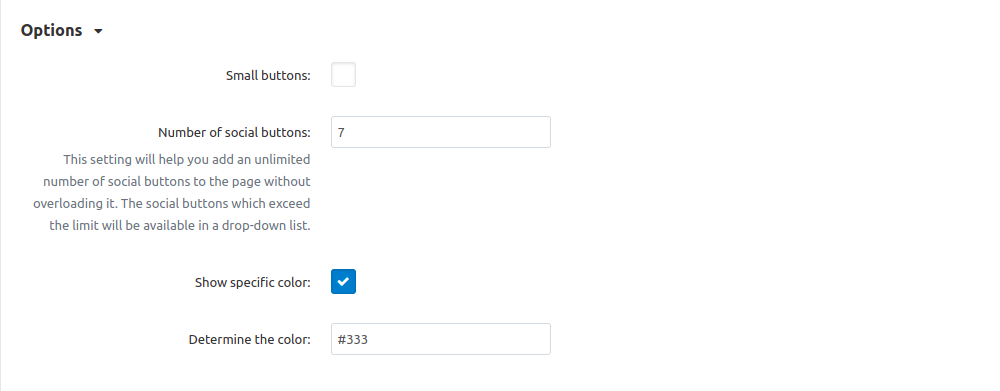Click the "Determine the color:" label
Viewport: 1000px width, 391px height.
click(249, 339)
